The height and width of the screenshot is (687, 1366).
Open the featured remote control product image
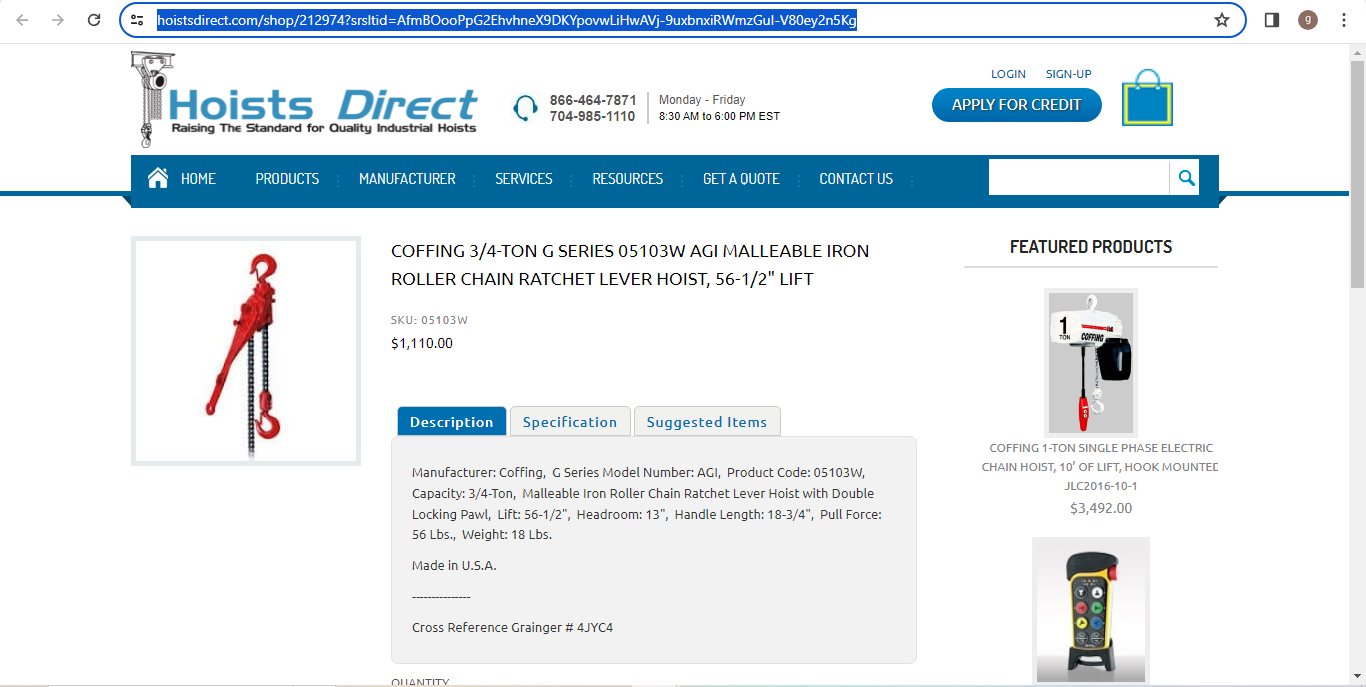[1090, 610]
